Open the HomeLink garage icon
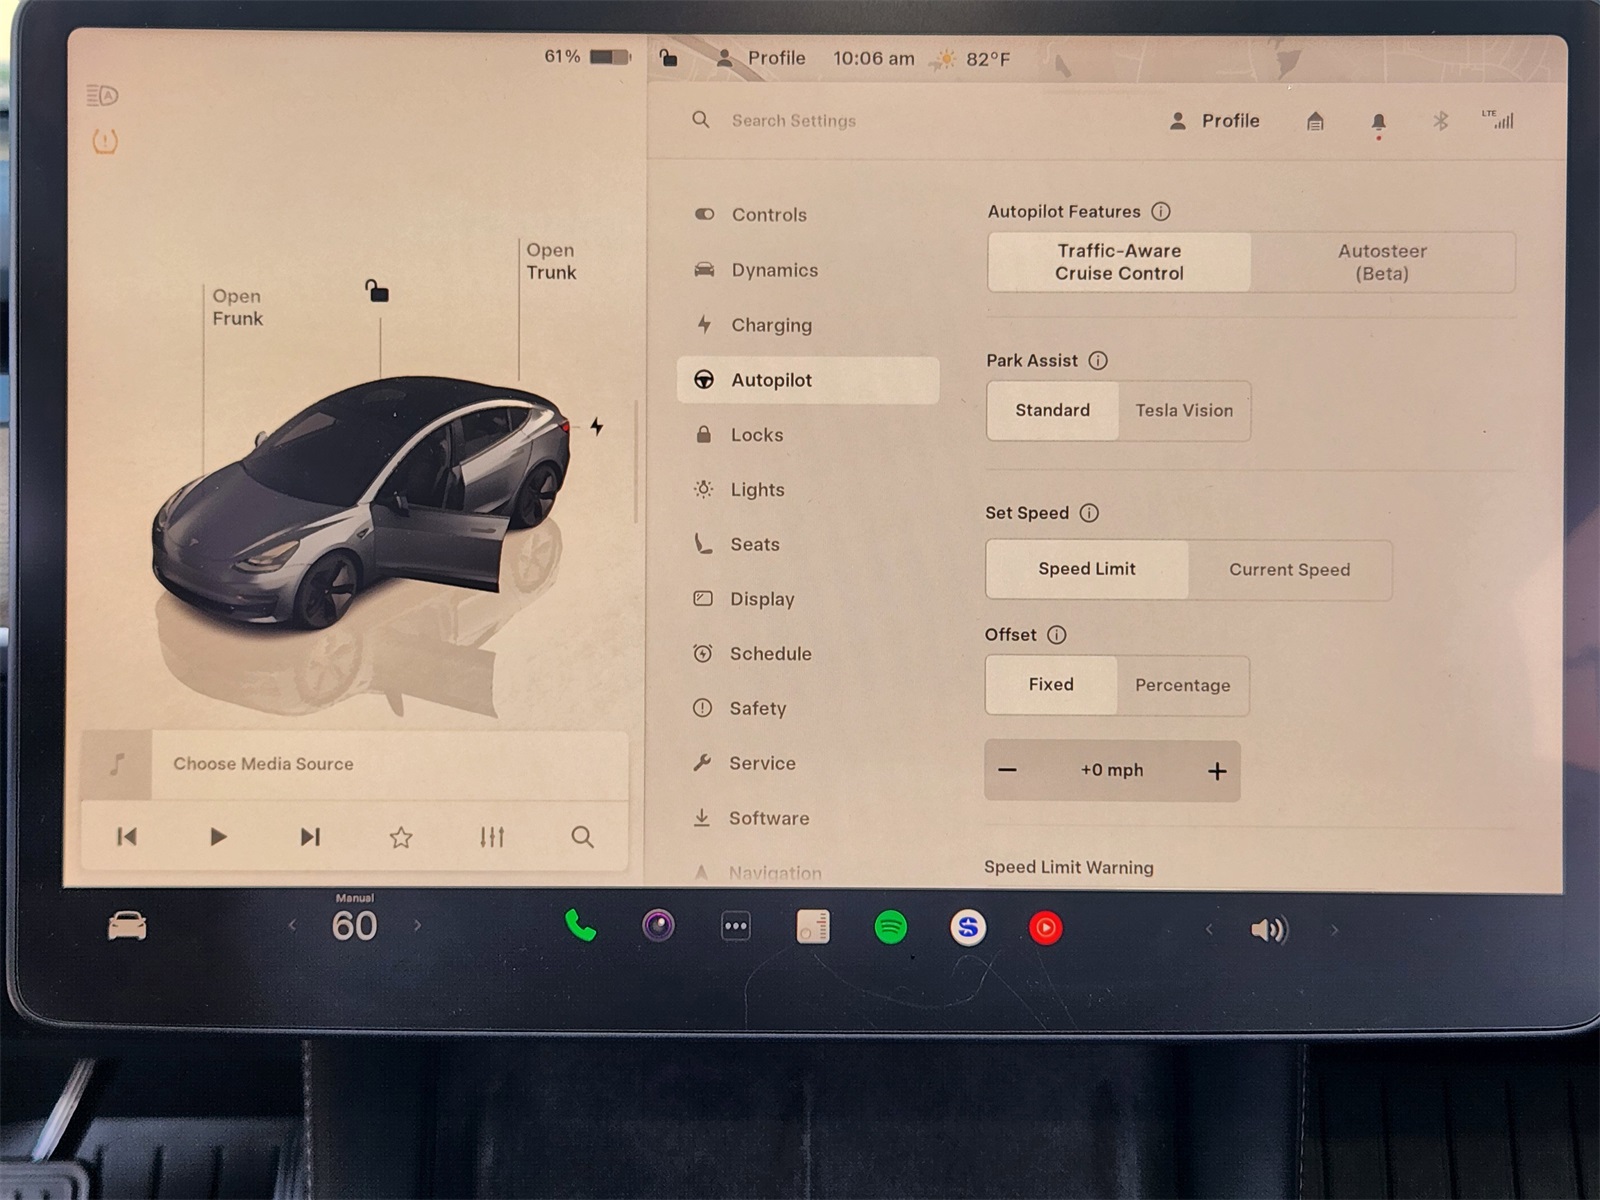Image resolution: width=1600 pixels, height=1200 pixels. click(1315, 121)
